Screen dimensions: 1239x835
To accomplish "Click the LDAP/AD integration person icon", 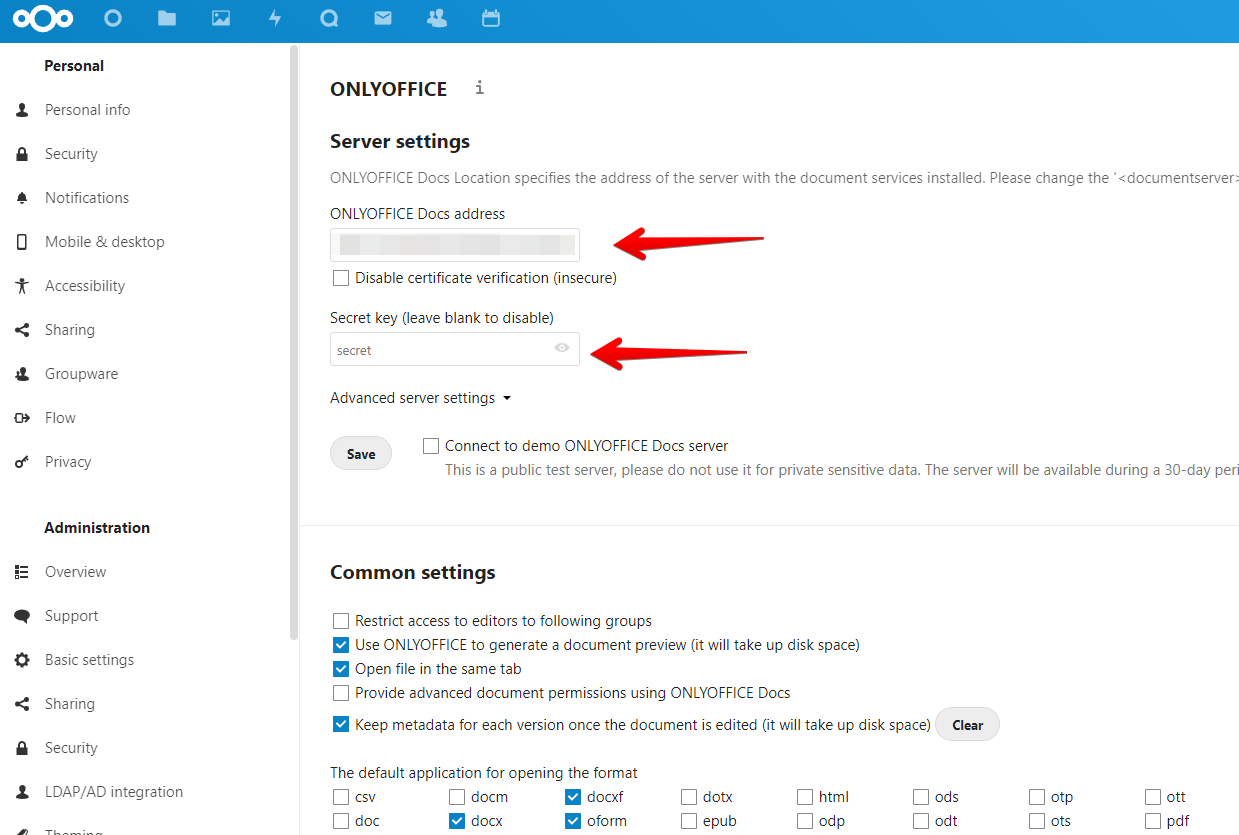I will pos(22,792).
